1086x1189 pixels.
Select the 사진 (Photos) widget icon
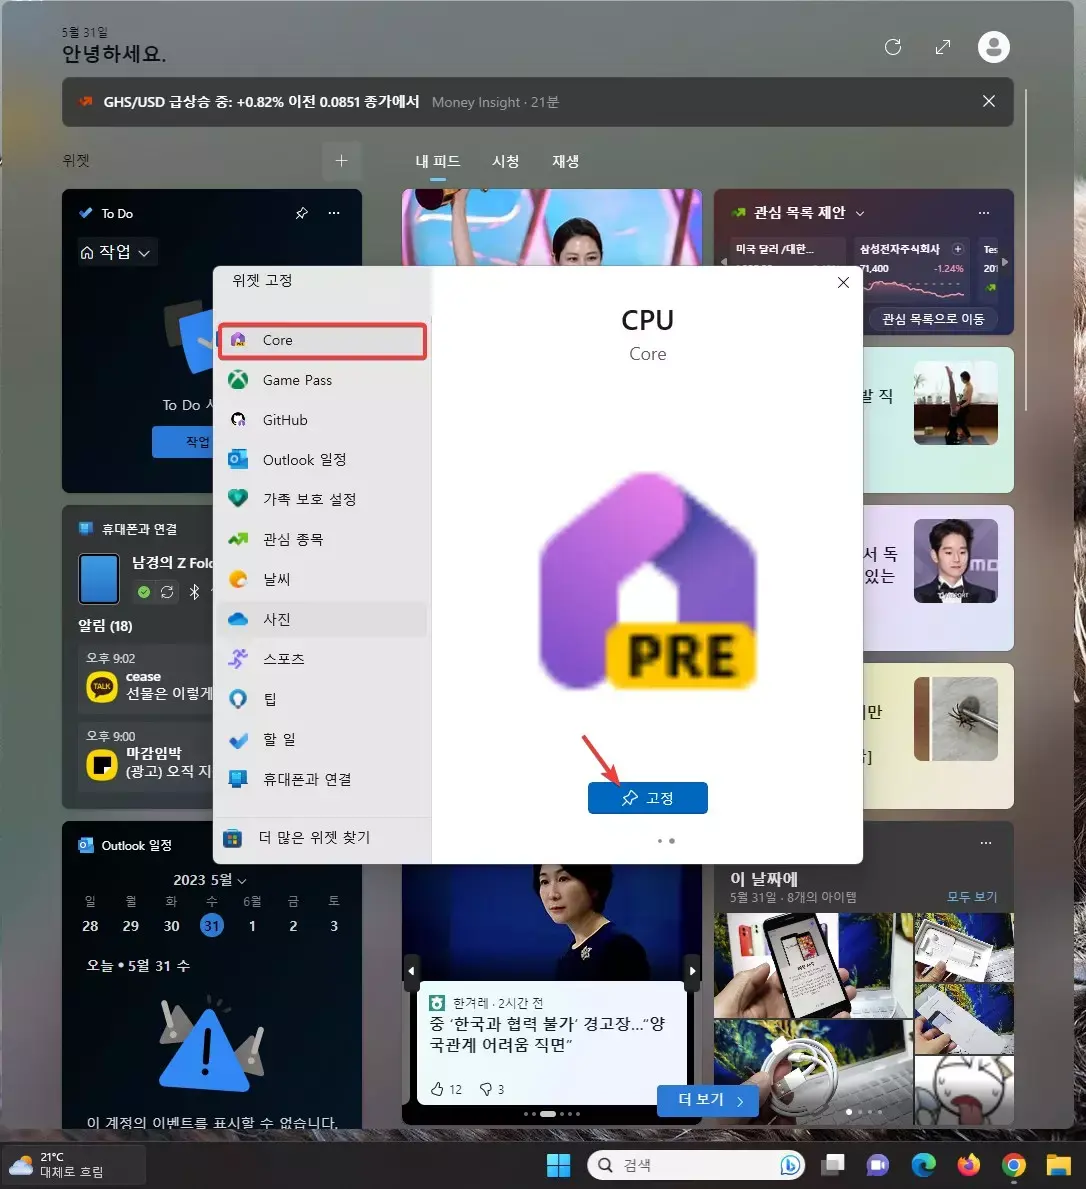point(237,619)
